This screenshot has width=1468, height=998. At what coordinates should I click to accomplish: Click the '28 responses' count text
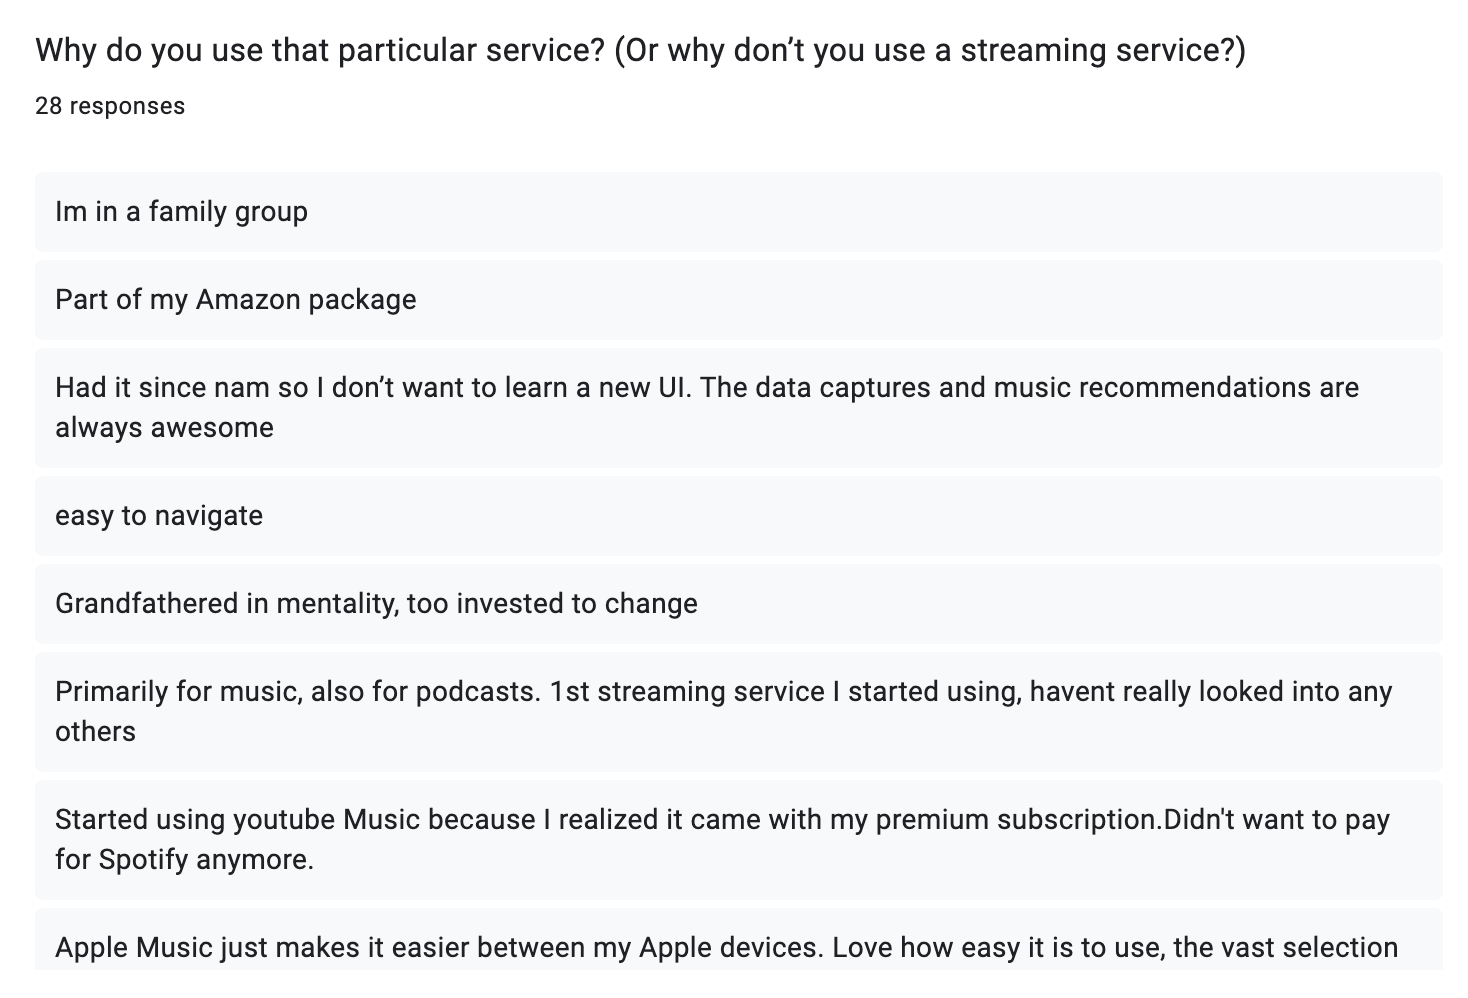click(x=110, y=106)
